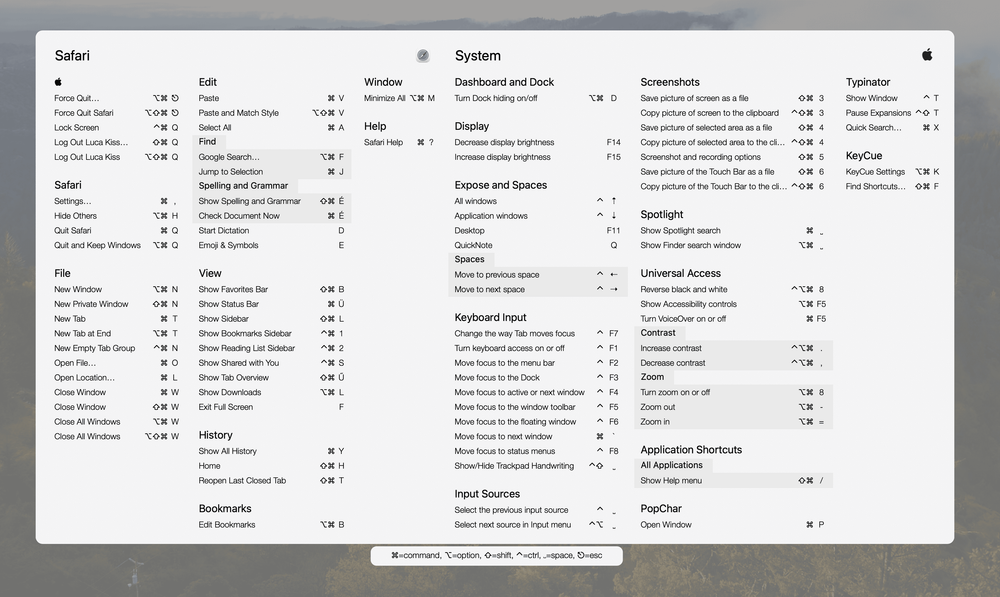Click Move focus to the menu bar
This screenshot has height=597, width=1000.
click(537, 363)
